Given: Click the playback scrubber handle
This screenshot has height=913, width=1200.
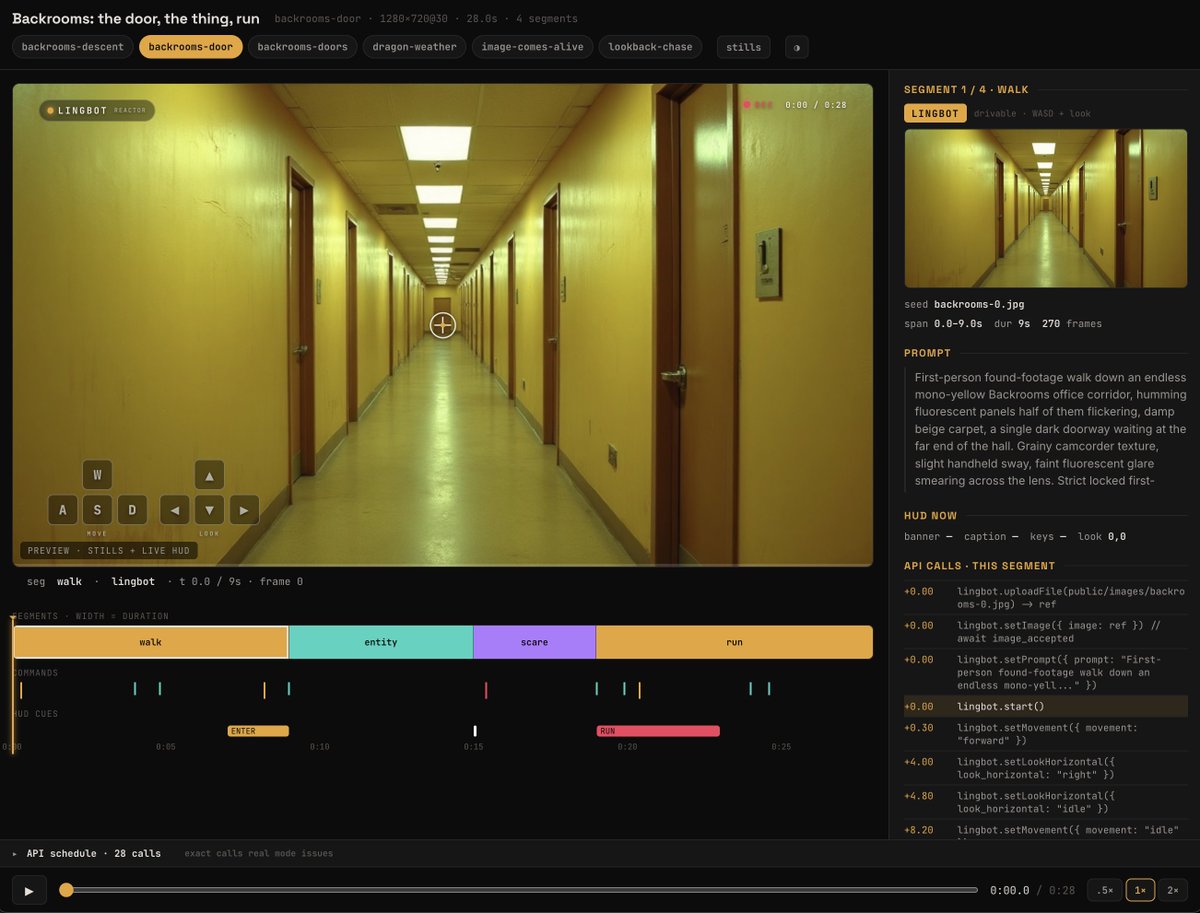Looking at the screenshot, I should (66, 890).
